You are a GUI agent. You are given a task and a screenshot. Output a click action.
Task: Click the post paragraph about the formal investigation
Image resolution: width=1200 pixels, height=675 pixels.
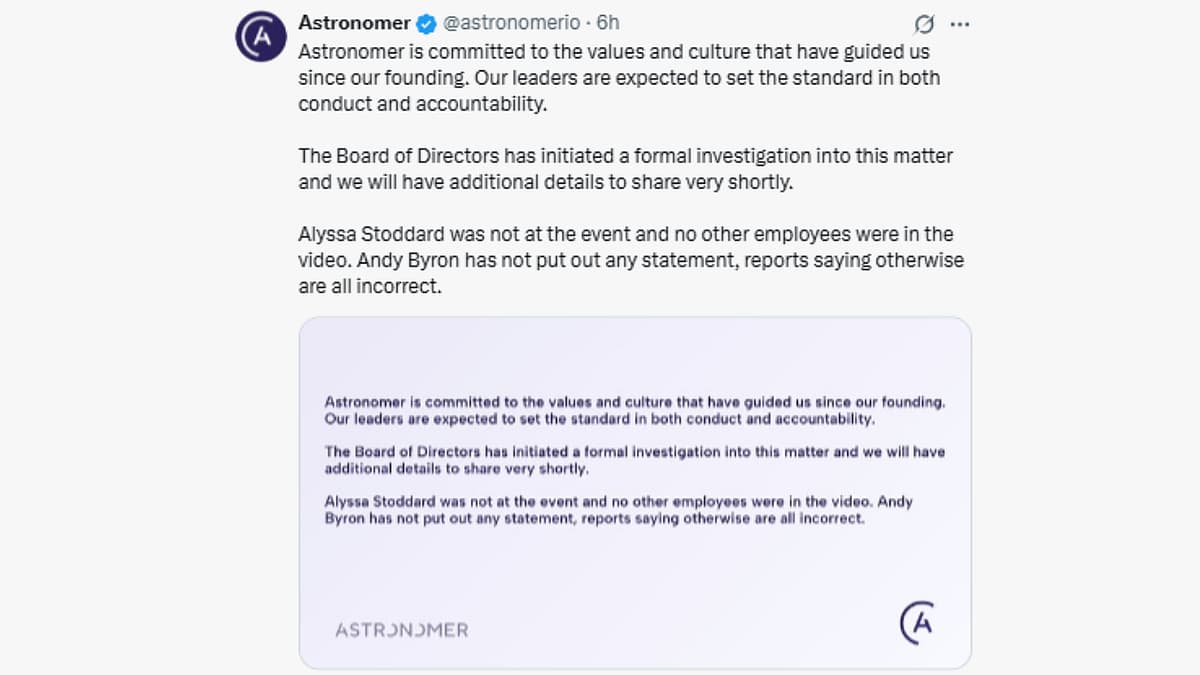[625, 169]
